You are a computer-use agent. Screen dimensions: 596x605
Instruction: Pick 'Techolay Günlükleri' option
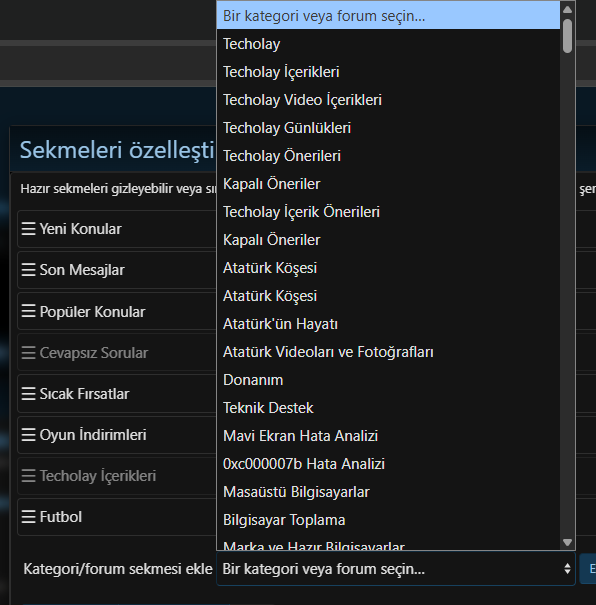[x=388, y=128]
